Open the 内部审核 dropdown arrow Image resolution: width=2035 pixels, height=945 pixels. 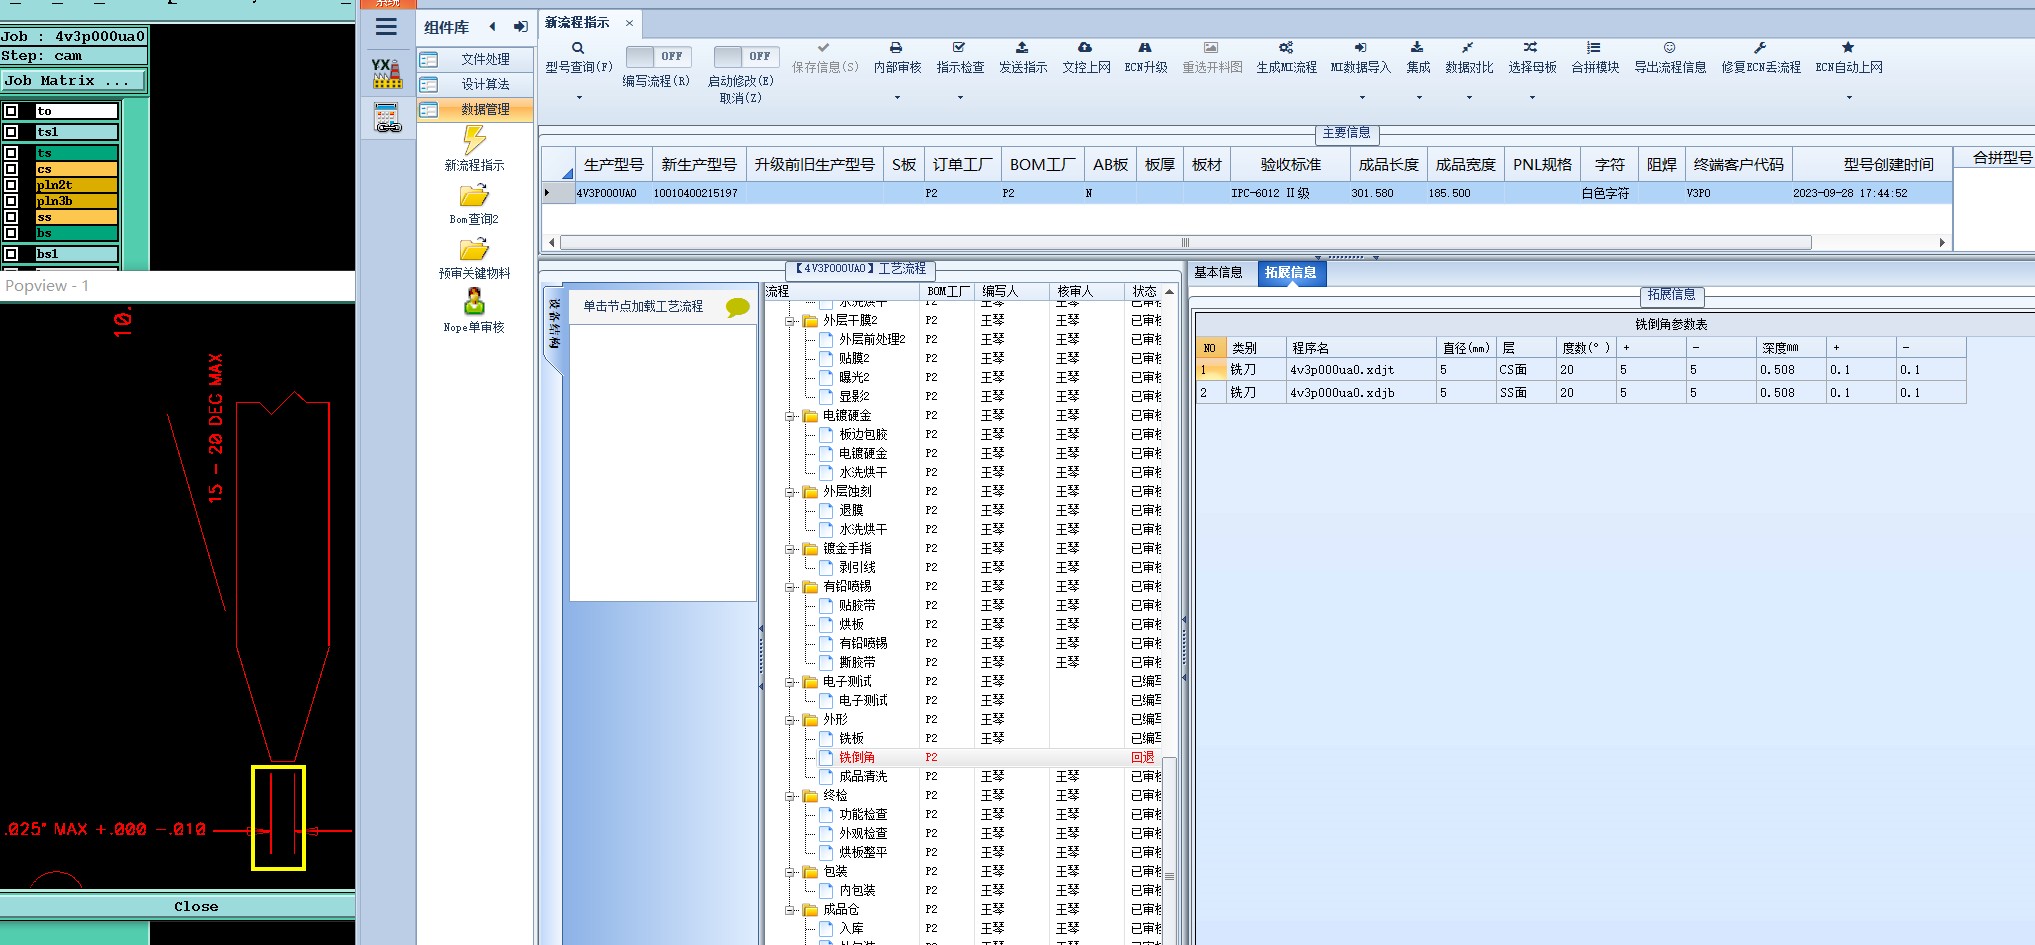(x=897, y=98)
